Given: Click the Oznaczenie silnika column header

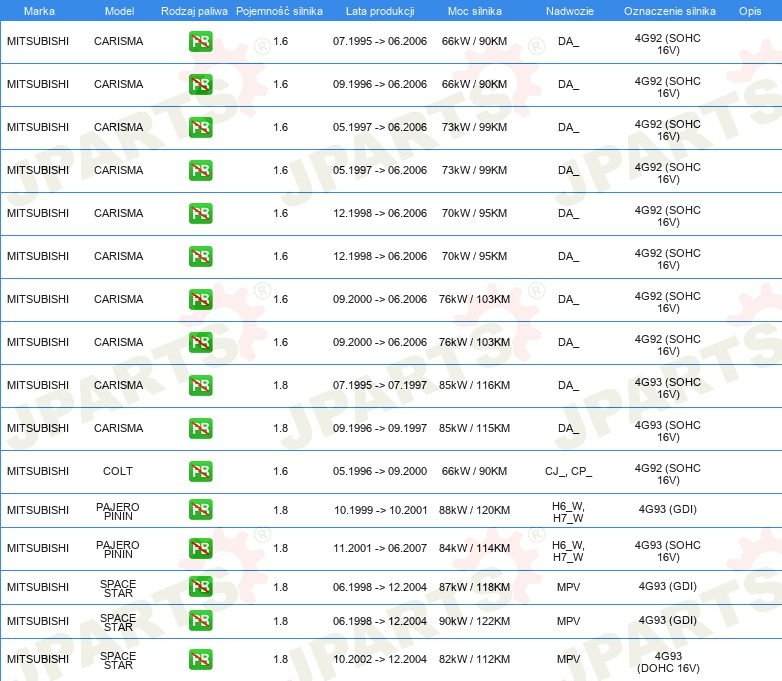Looking at the screenshot, I should click(669, 11).
